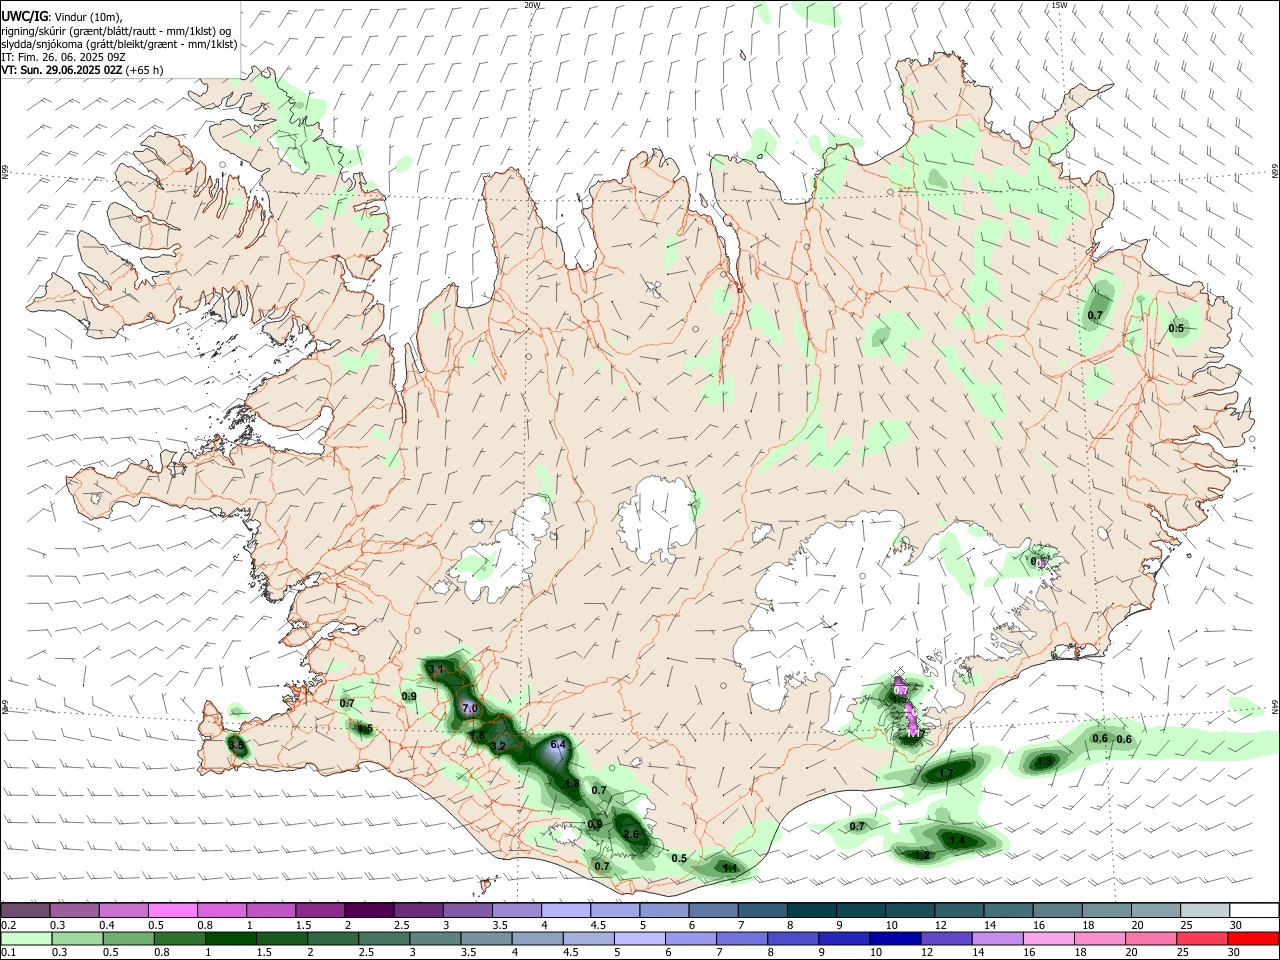The image size is (1280, 960).
Task: Pick the light pink 16–18 rain scale swatch
Action: [1046, 939]
